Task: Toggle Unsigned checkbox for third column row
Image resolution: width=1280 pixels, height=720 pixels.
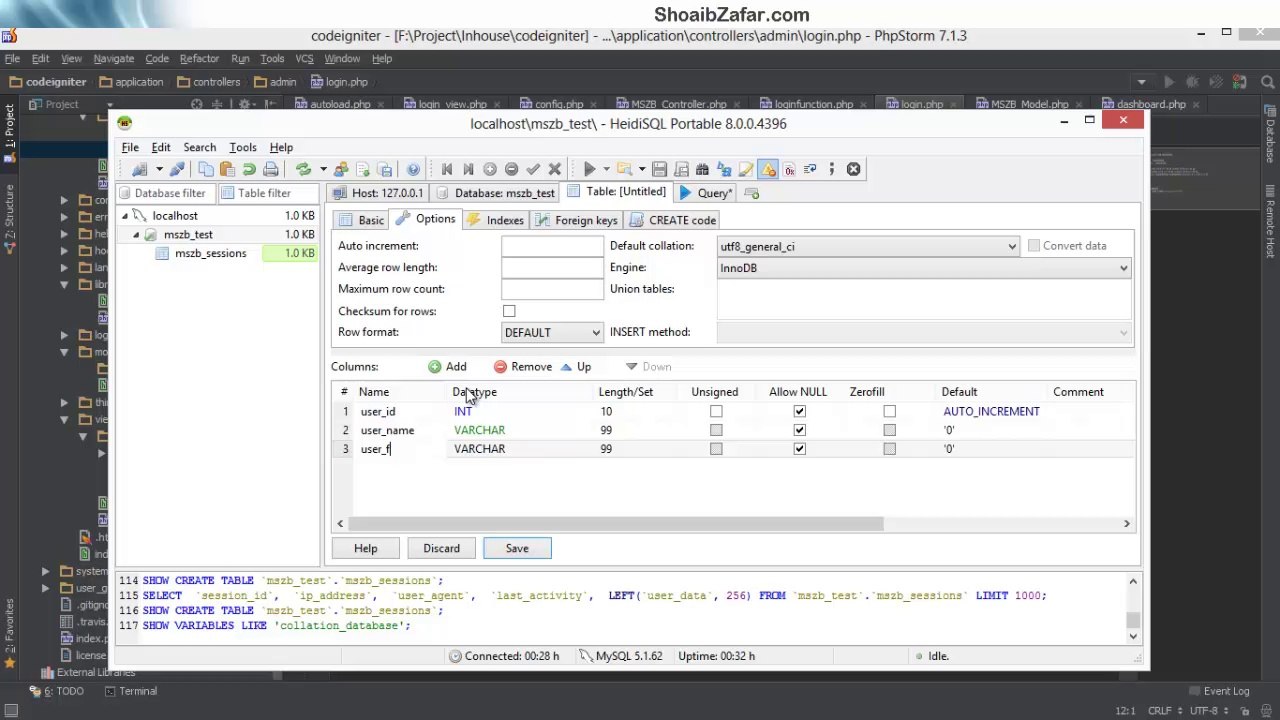Action: pyautogui.click(x=716, y=449)
